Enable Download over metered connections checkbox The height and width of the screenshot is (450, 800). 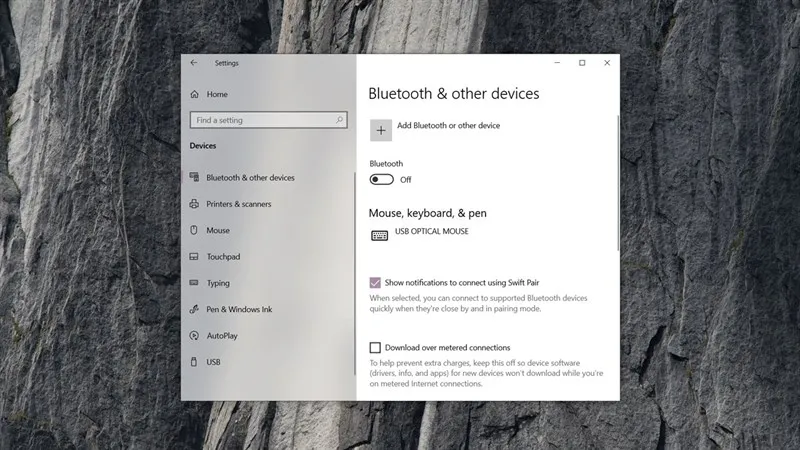click(375, 347)
